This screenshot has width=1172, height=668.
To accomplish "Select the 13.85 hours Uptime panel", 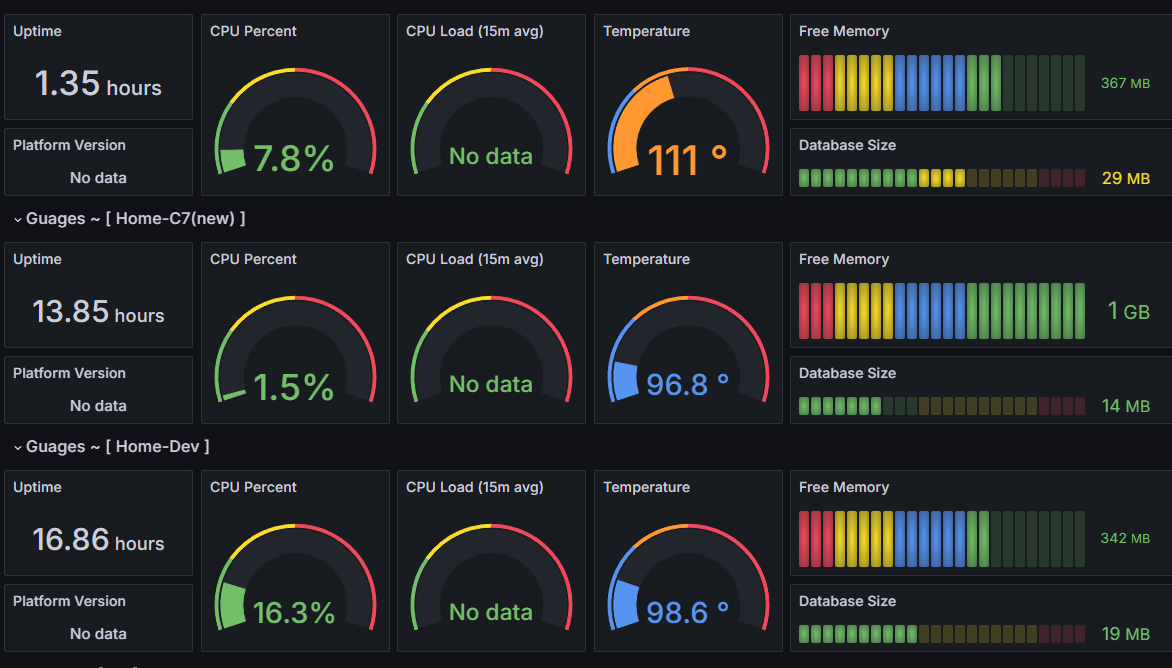I will pos(98,295).
